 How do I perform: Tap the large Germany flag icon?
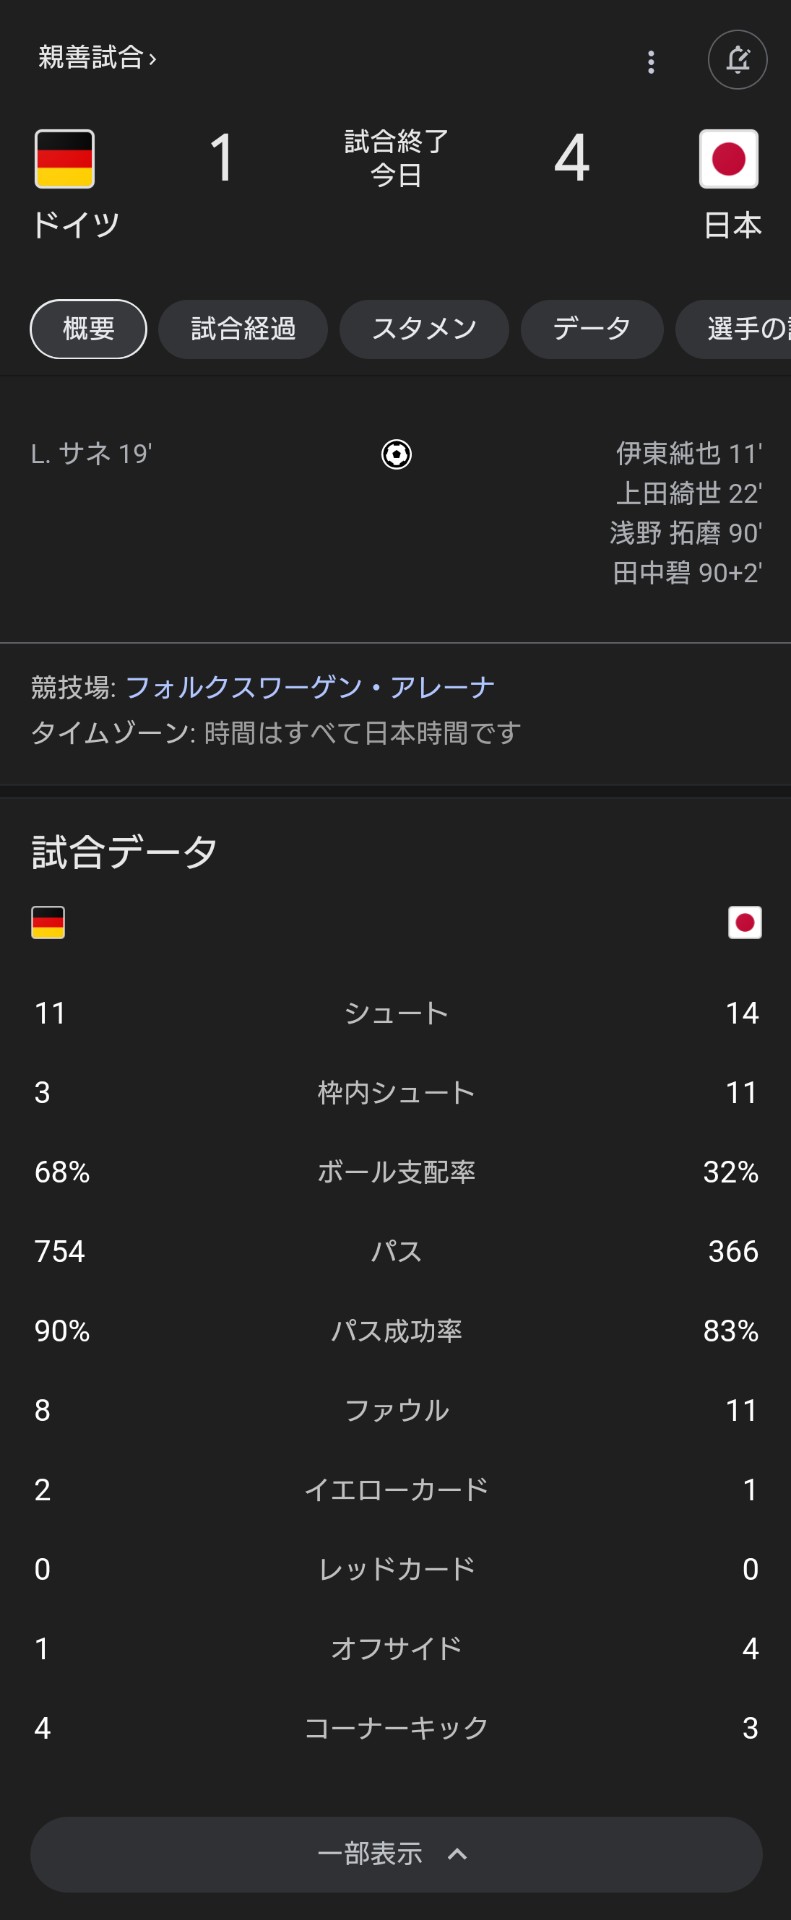tap(65, 159)
